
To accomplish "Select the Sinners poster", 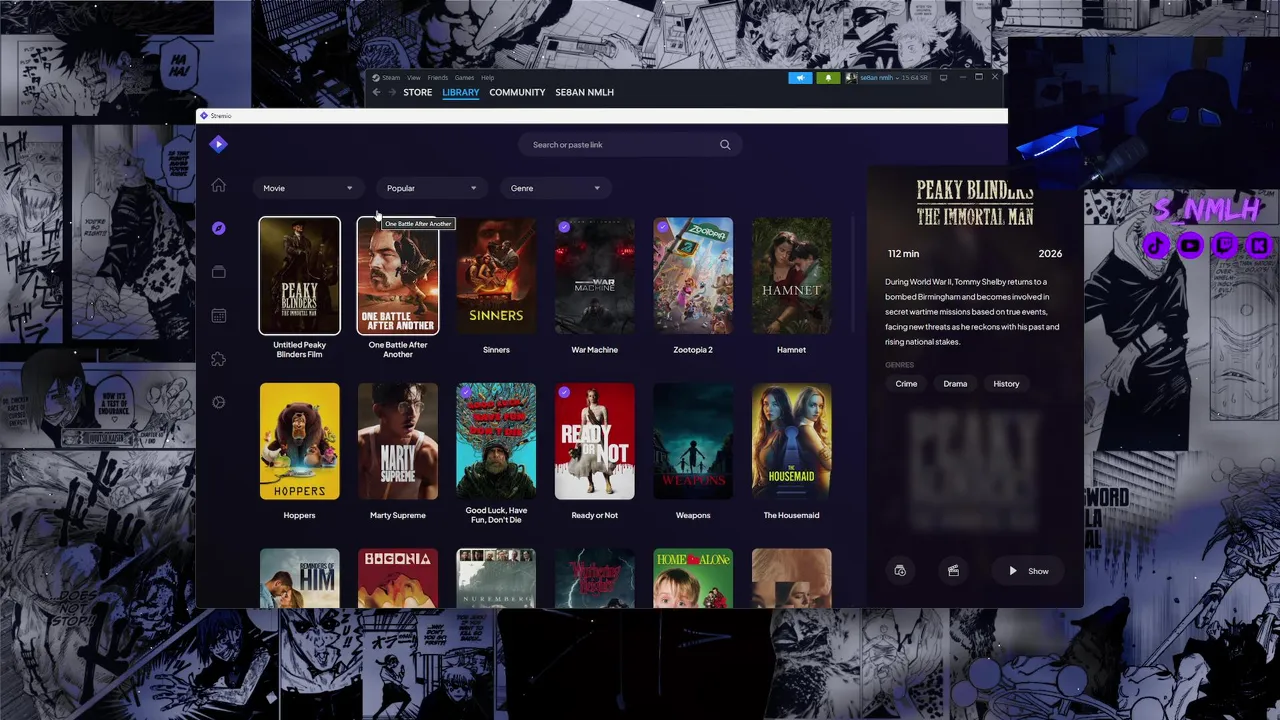I will coord(496,276).
